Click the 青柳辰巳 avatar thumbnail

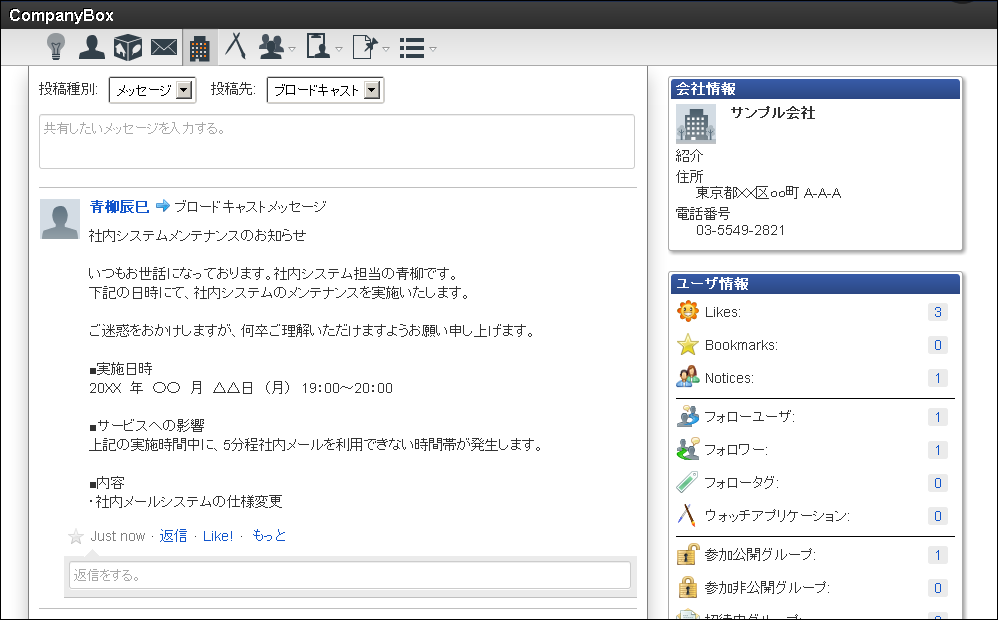coord(60,219)
